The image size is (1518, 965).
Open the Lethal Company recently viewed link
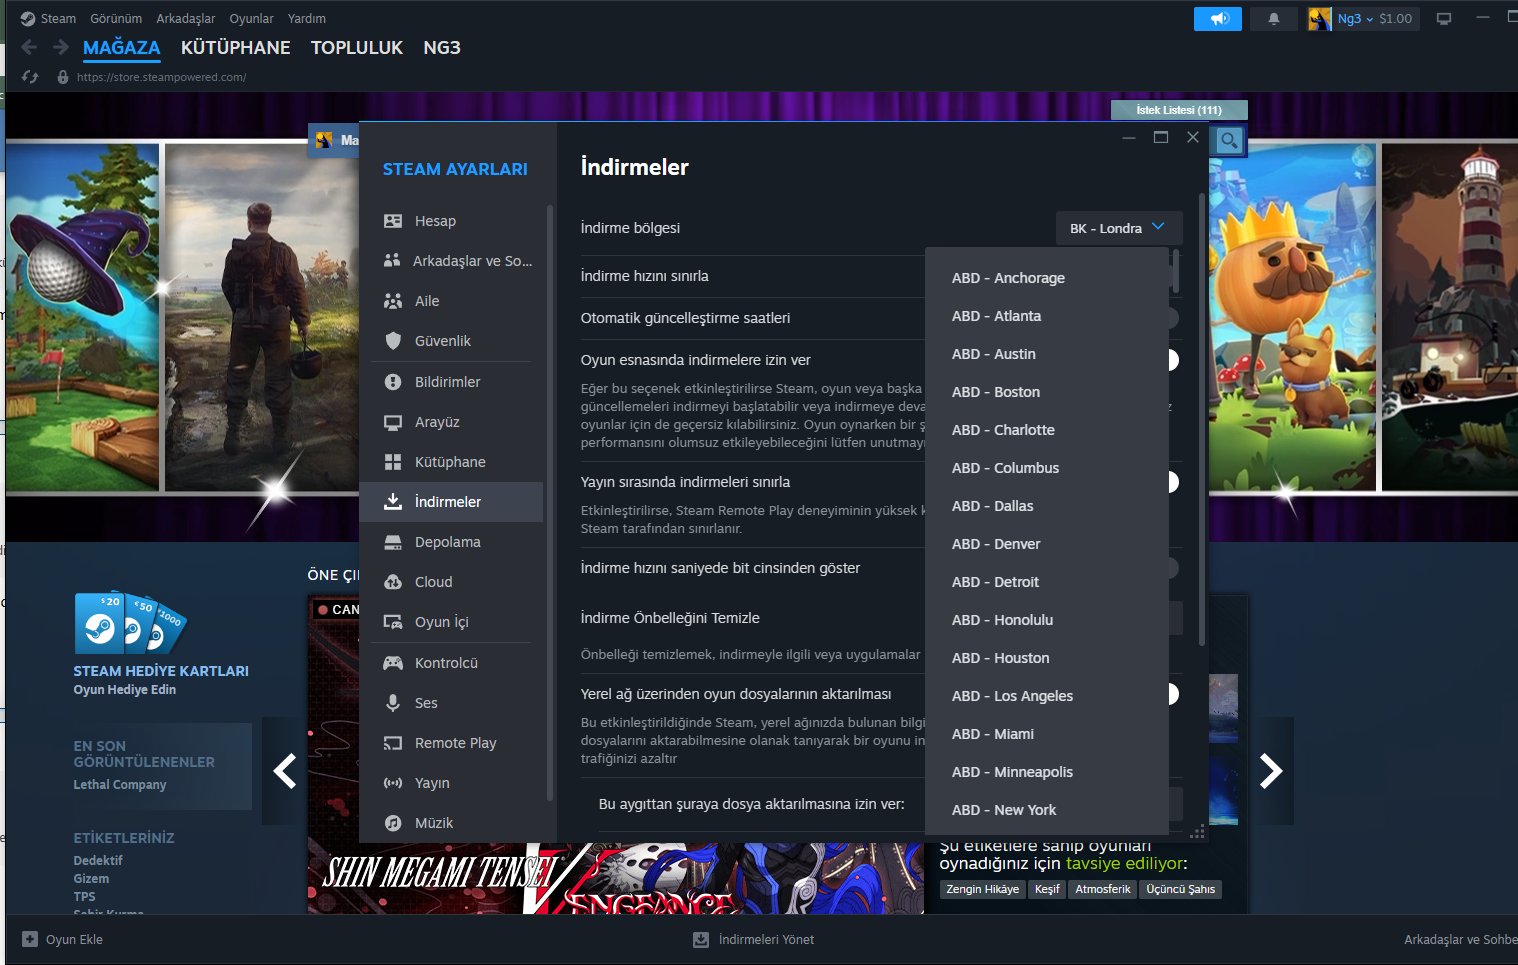[120, 785]
